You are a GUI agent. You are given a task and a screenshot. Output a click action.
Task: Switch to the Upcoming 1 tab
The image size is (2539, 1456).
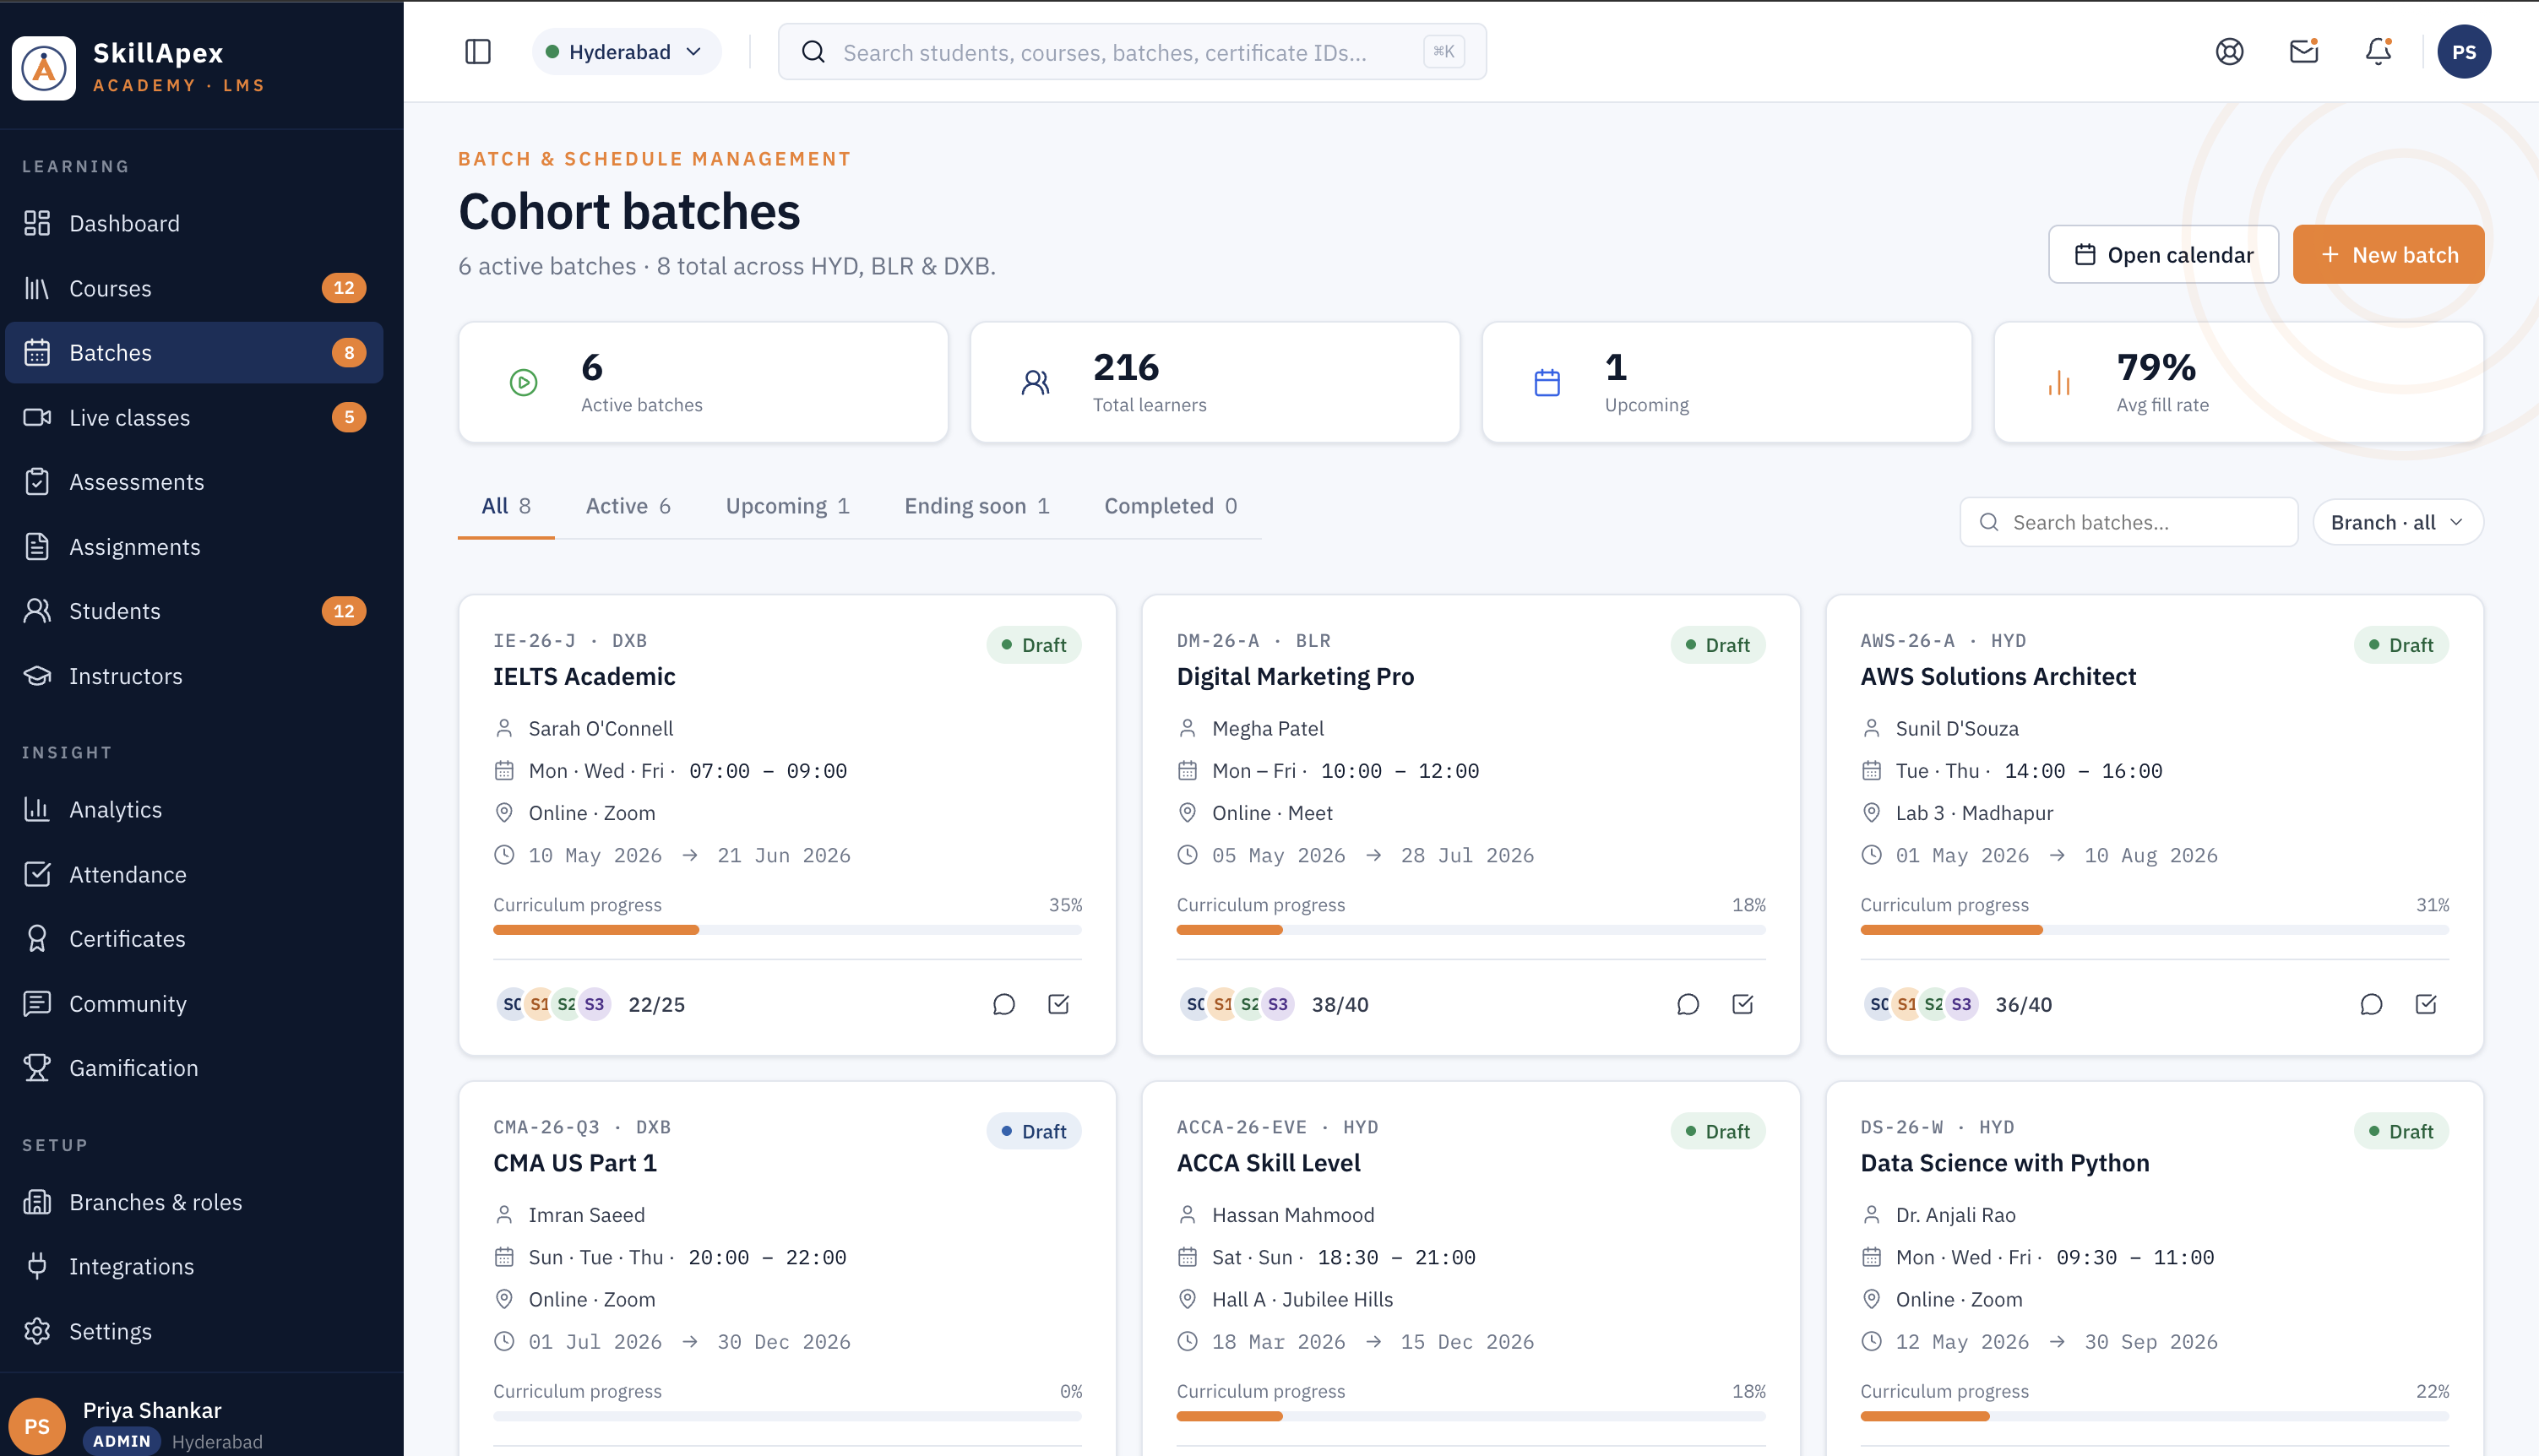788,506
